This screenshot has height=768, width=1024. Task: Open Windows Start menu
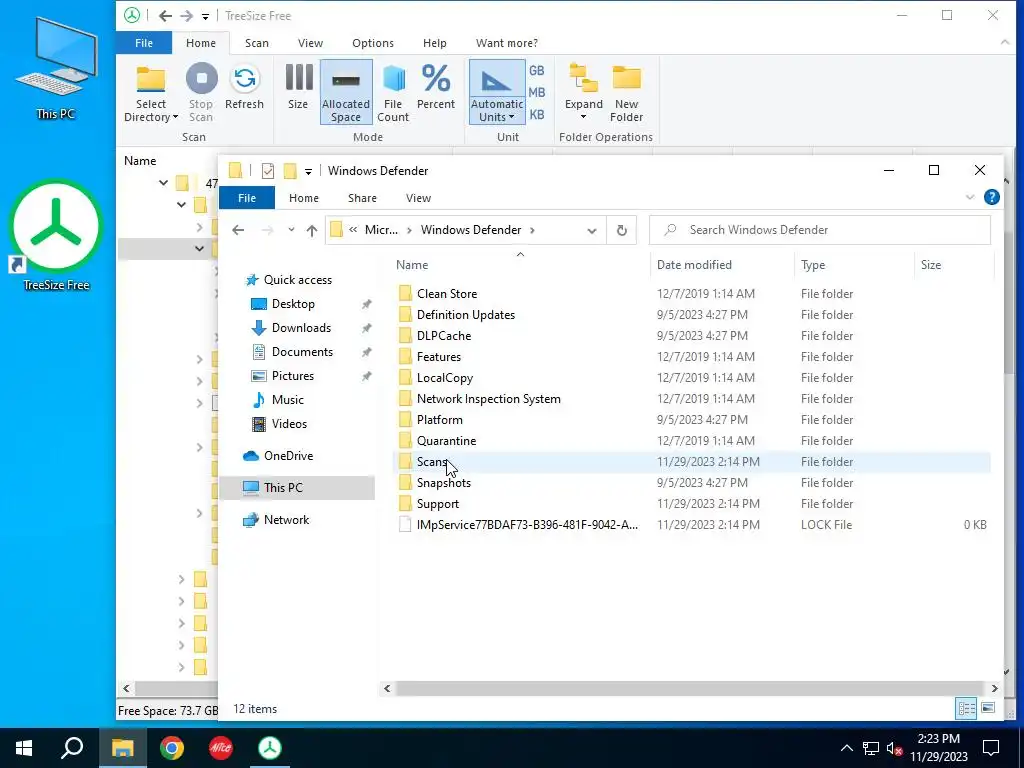[24, 748]
